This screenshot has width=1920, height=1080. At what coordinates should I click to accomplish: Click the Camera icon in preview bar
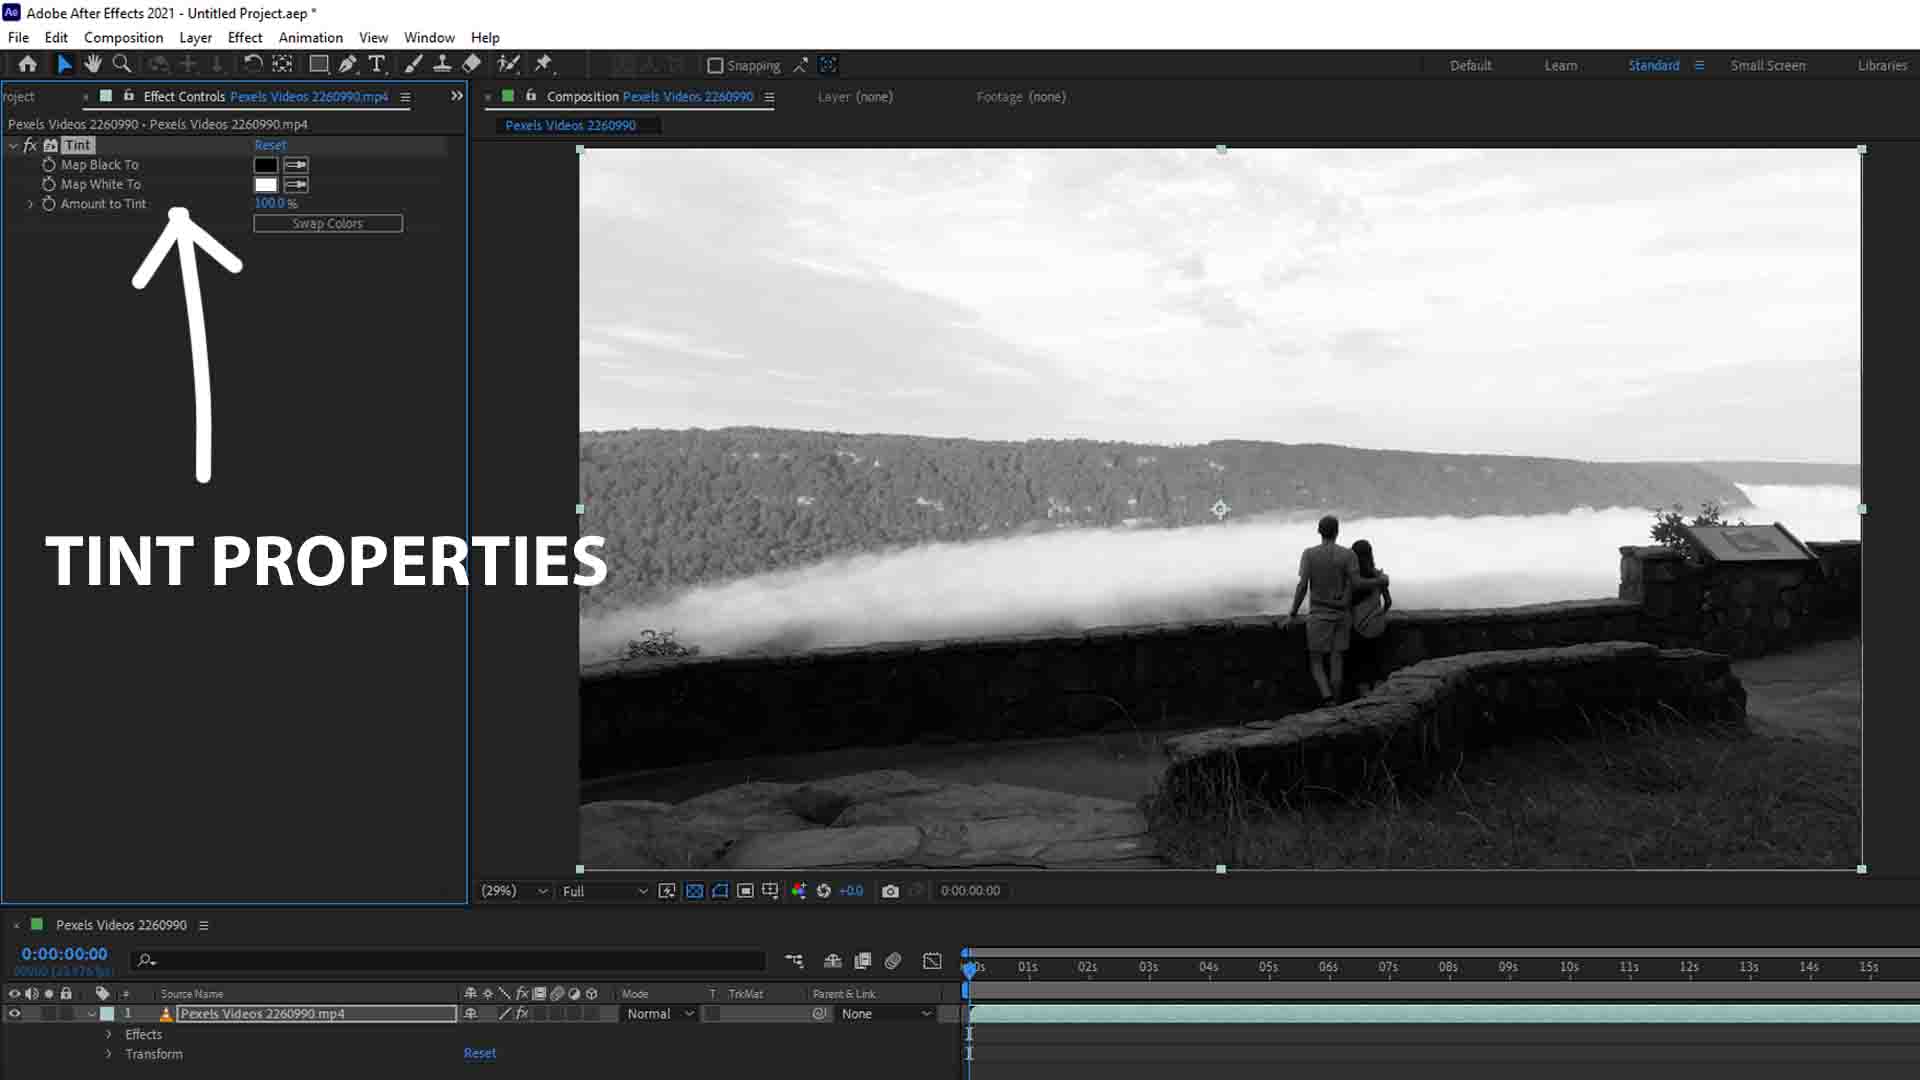point(890,890)
